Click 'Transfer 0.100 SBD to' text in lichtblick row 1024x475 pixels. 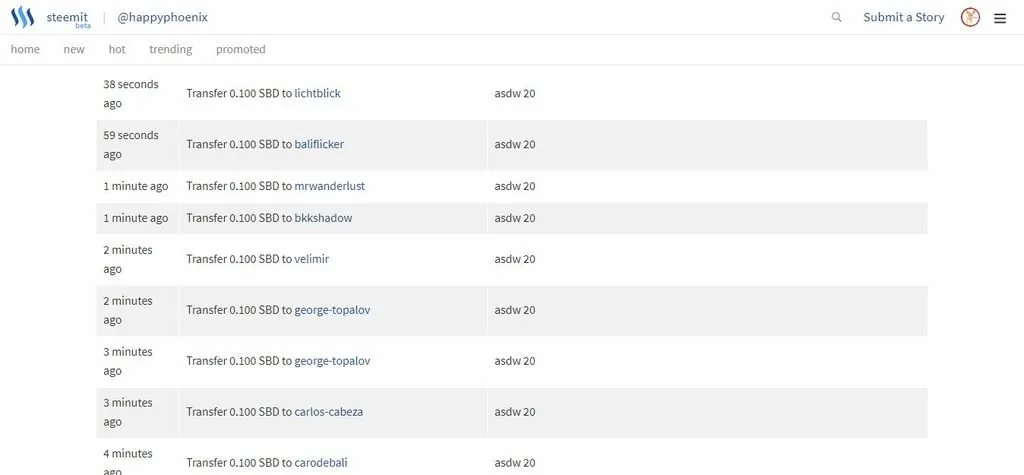click(x=239, y=93)
